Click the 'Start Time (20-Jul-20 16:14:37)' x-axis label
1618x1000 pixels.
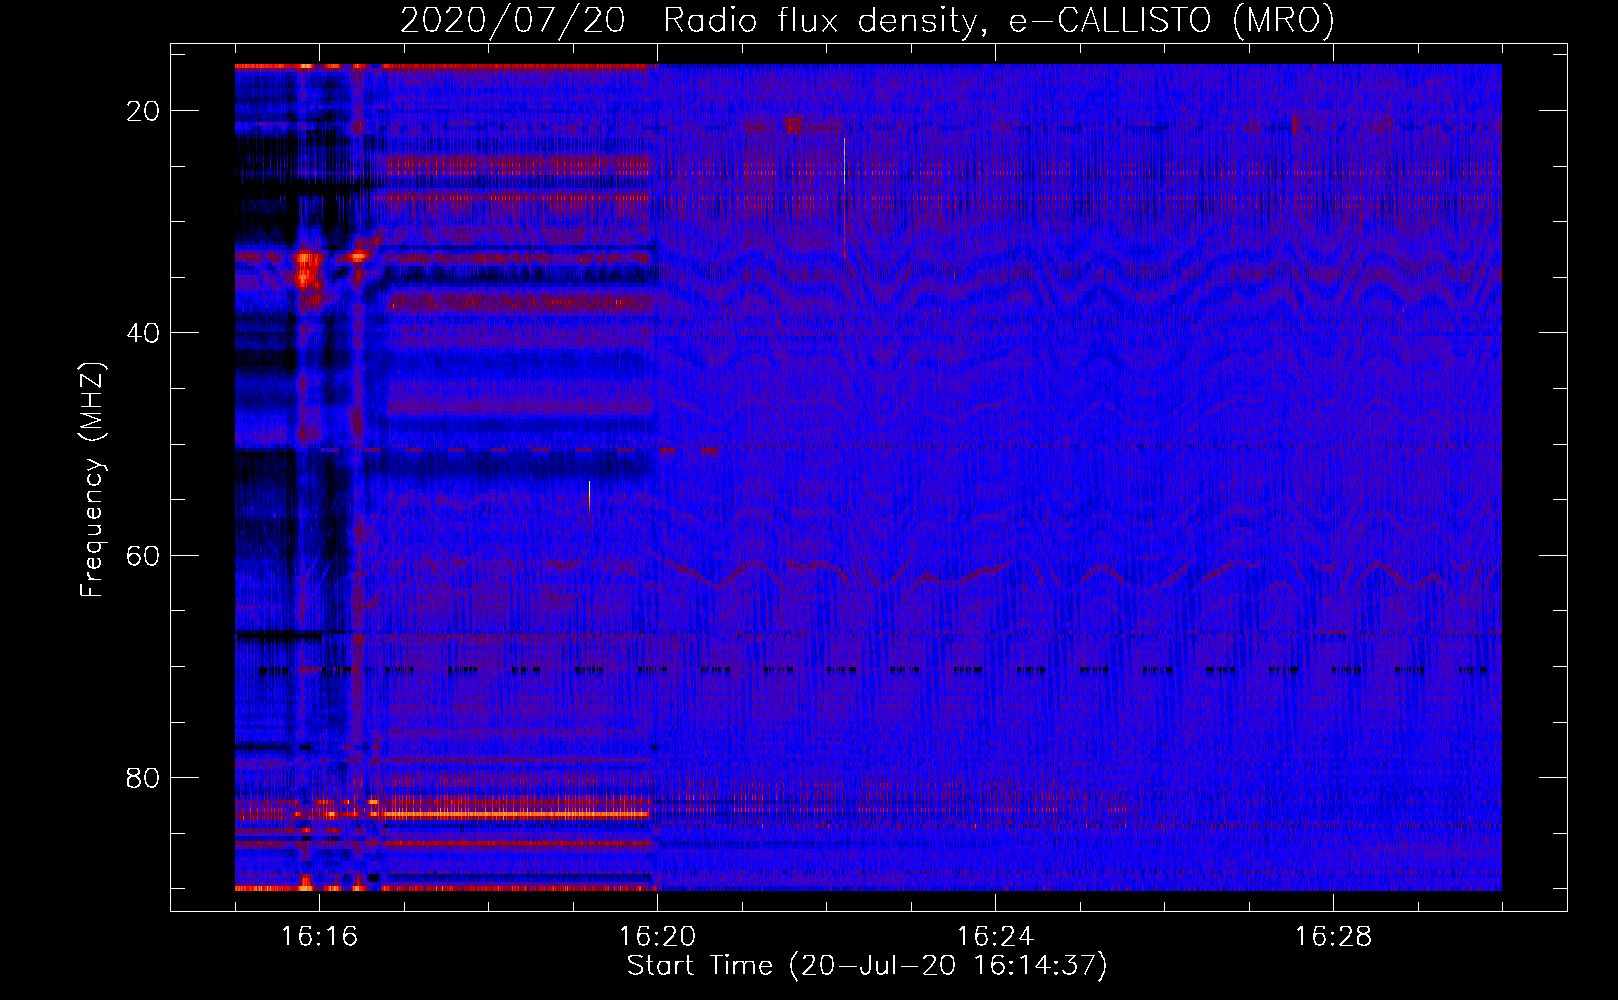coord(867,966)
